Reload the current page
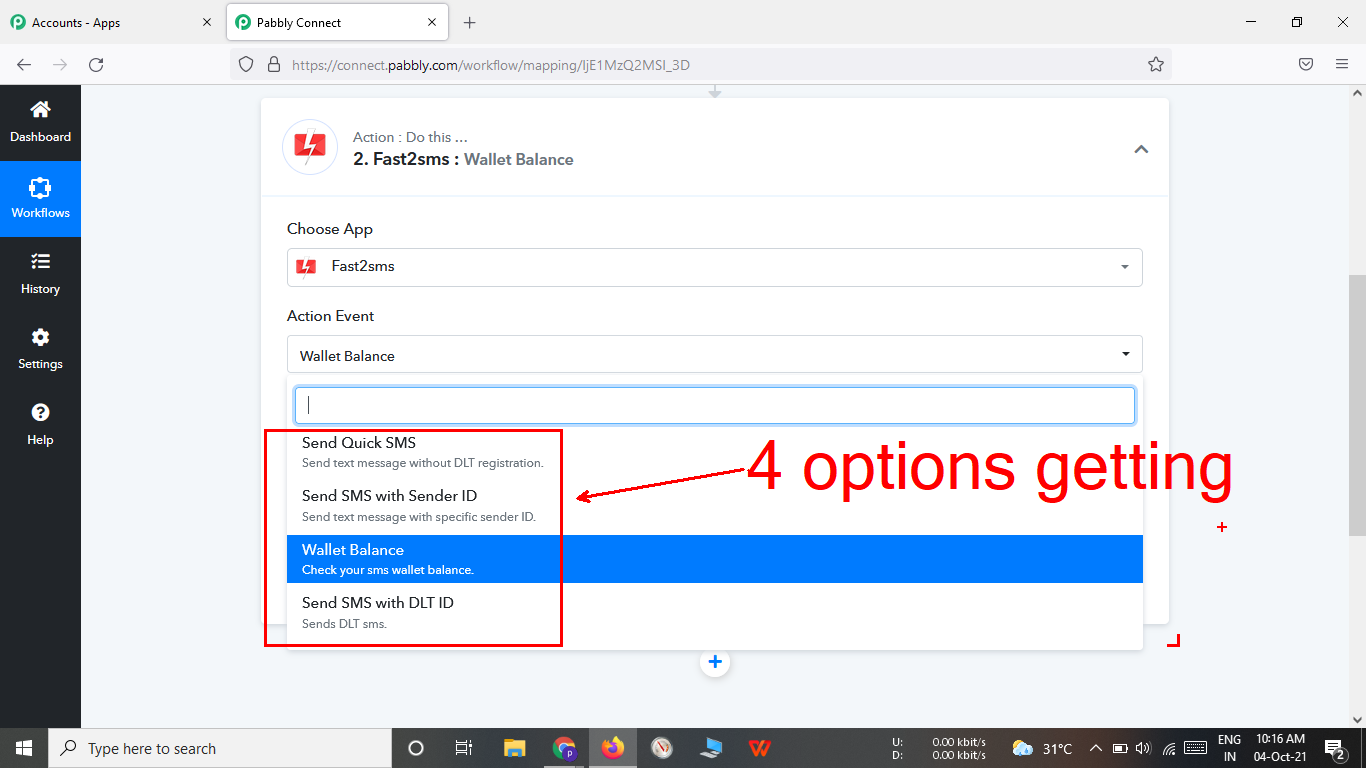 (x=96, y=64)
